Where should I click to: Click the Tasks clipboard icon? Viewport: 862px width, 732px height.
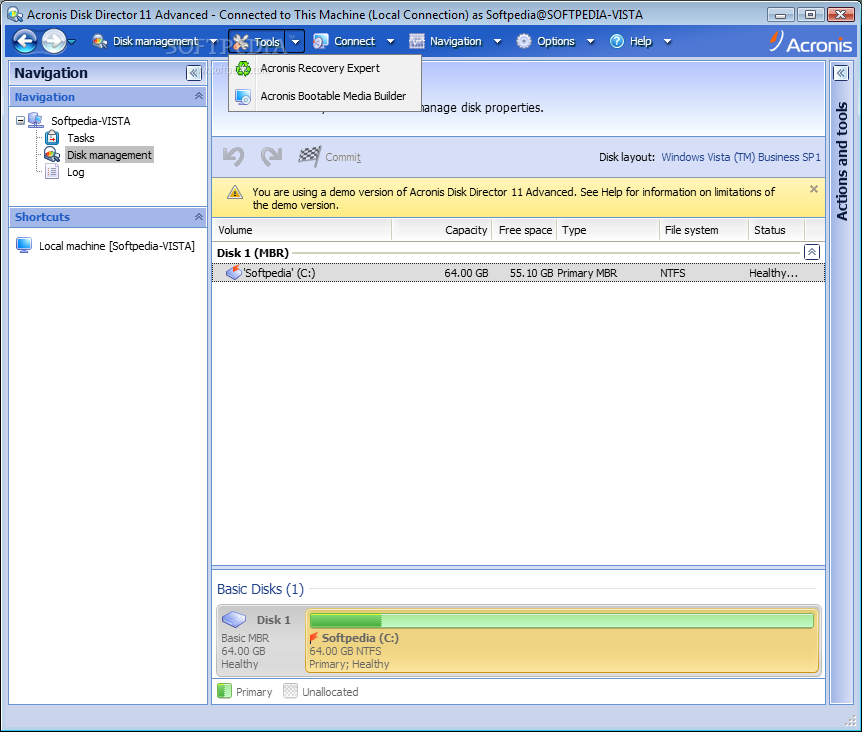tap(52, 137)
